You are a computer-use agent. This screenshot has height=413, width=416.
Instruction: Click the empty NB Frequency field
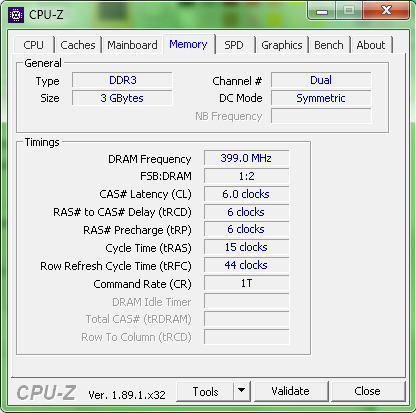coord(321,116)
